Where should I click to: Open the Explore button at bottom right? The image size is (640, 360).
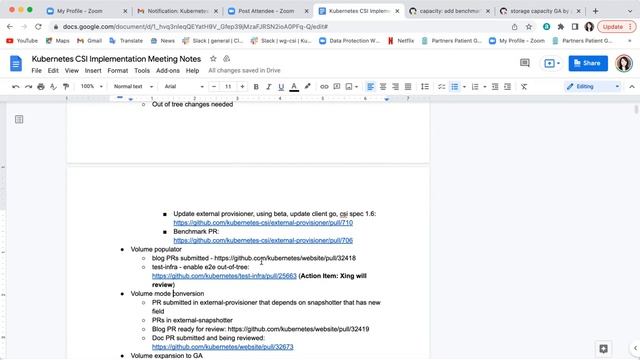(603, 349)
